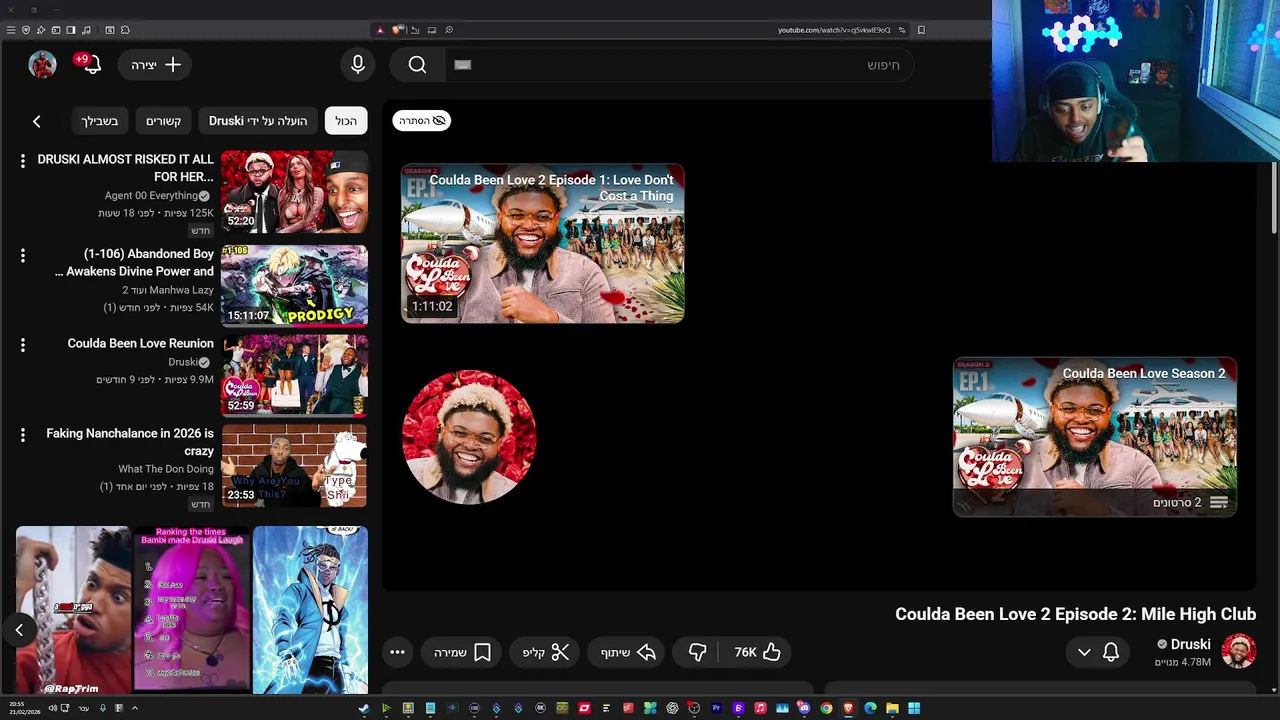Open options menu for DRUSKI ALMOST RISKED IT ALL
Screen dimensions: 1280x720
(22, 161)
